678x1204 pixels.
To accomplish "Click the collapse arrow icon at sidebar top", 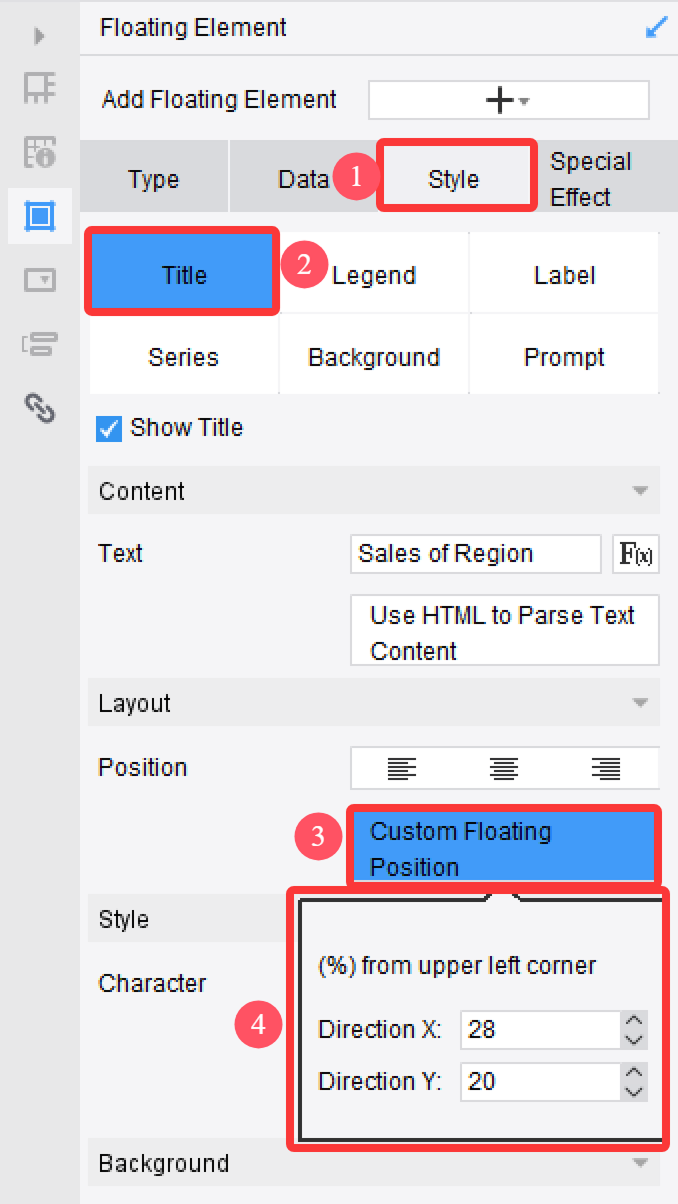I will click(x=38, y=35).
